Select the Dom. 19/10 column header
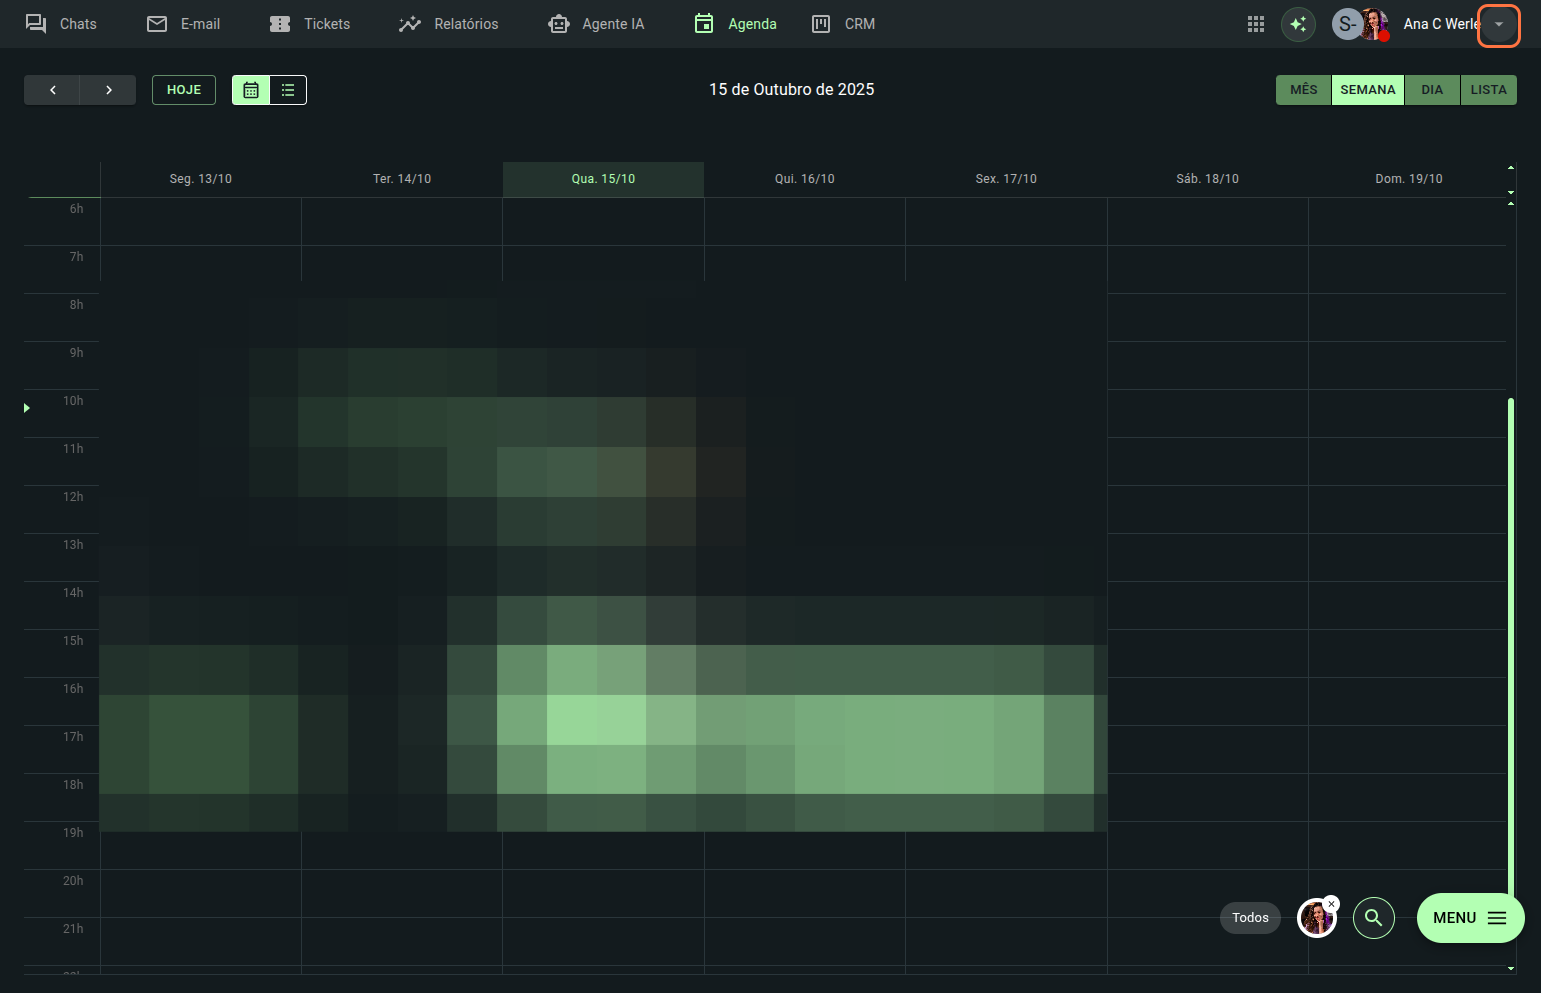1541x993 pixels. point(1408,179)
